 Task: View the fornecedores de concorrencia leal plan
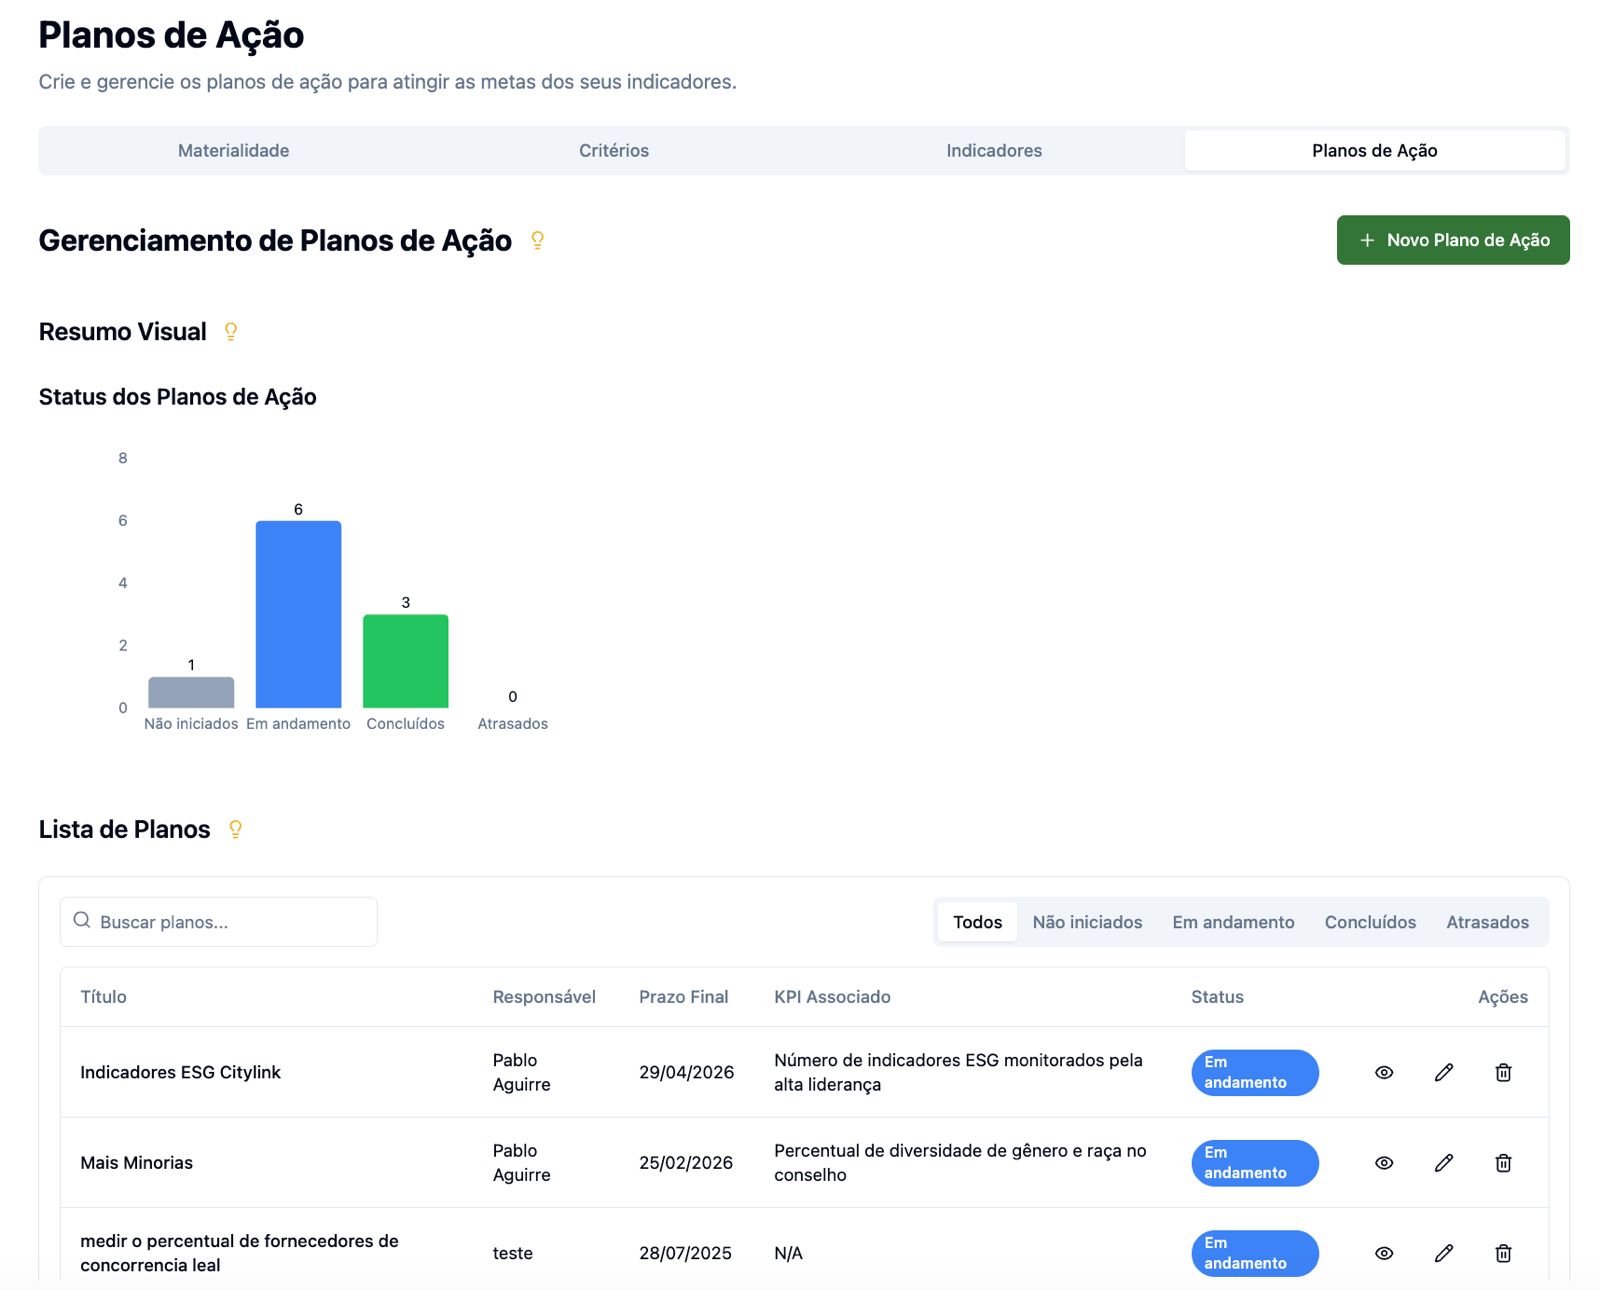coord(1384,1253)
